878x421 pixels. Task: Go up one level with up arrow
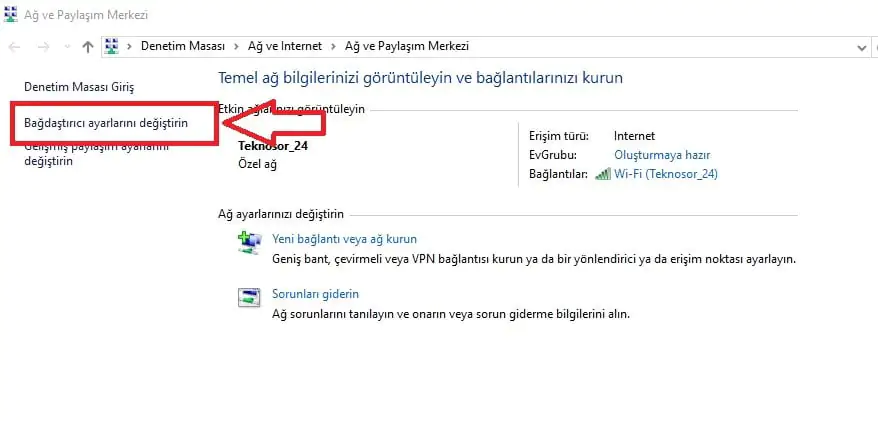[x=87, y=47]
